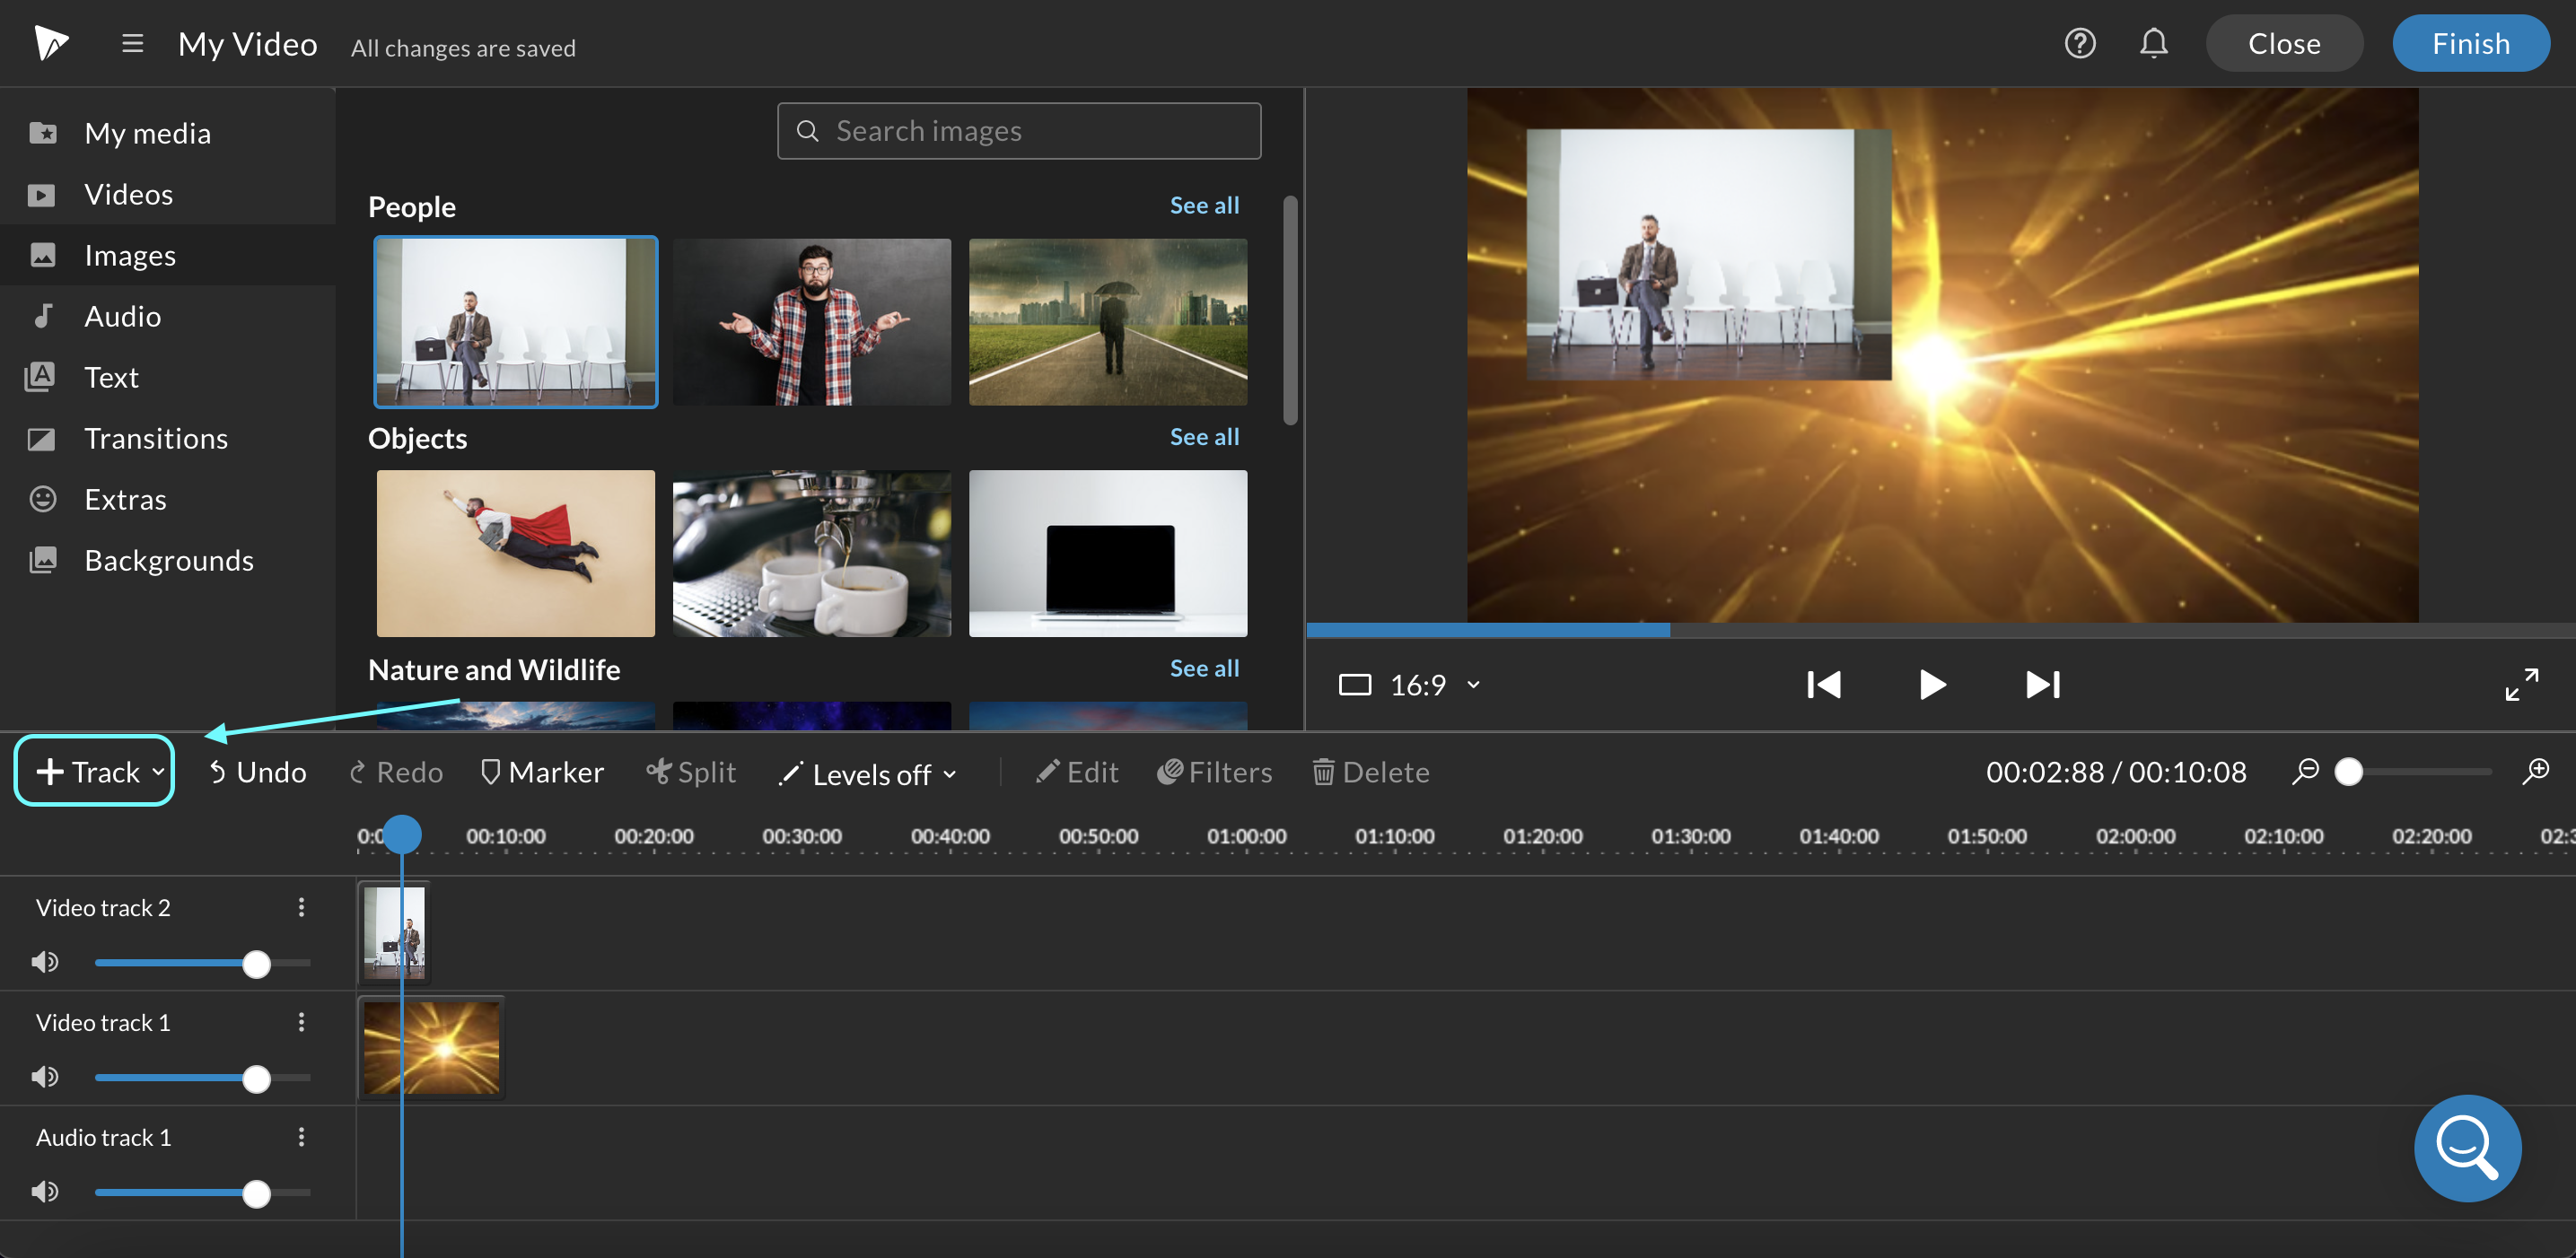This screenshot has height=1258, width=2576.
Task: Click the businessman image thumbnail in People
Action: (x=514, y=322)
